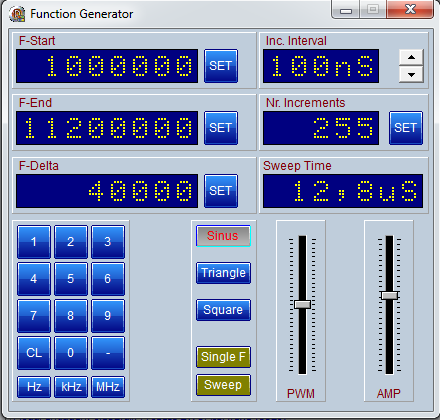
Task: Activate Sweep mode
Action: [x=223, y=385]
